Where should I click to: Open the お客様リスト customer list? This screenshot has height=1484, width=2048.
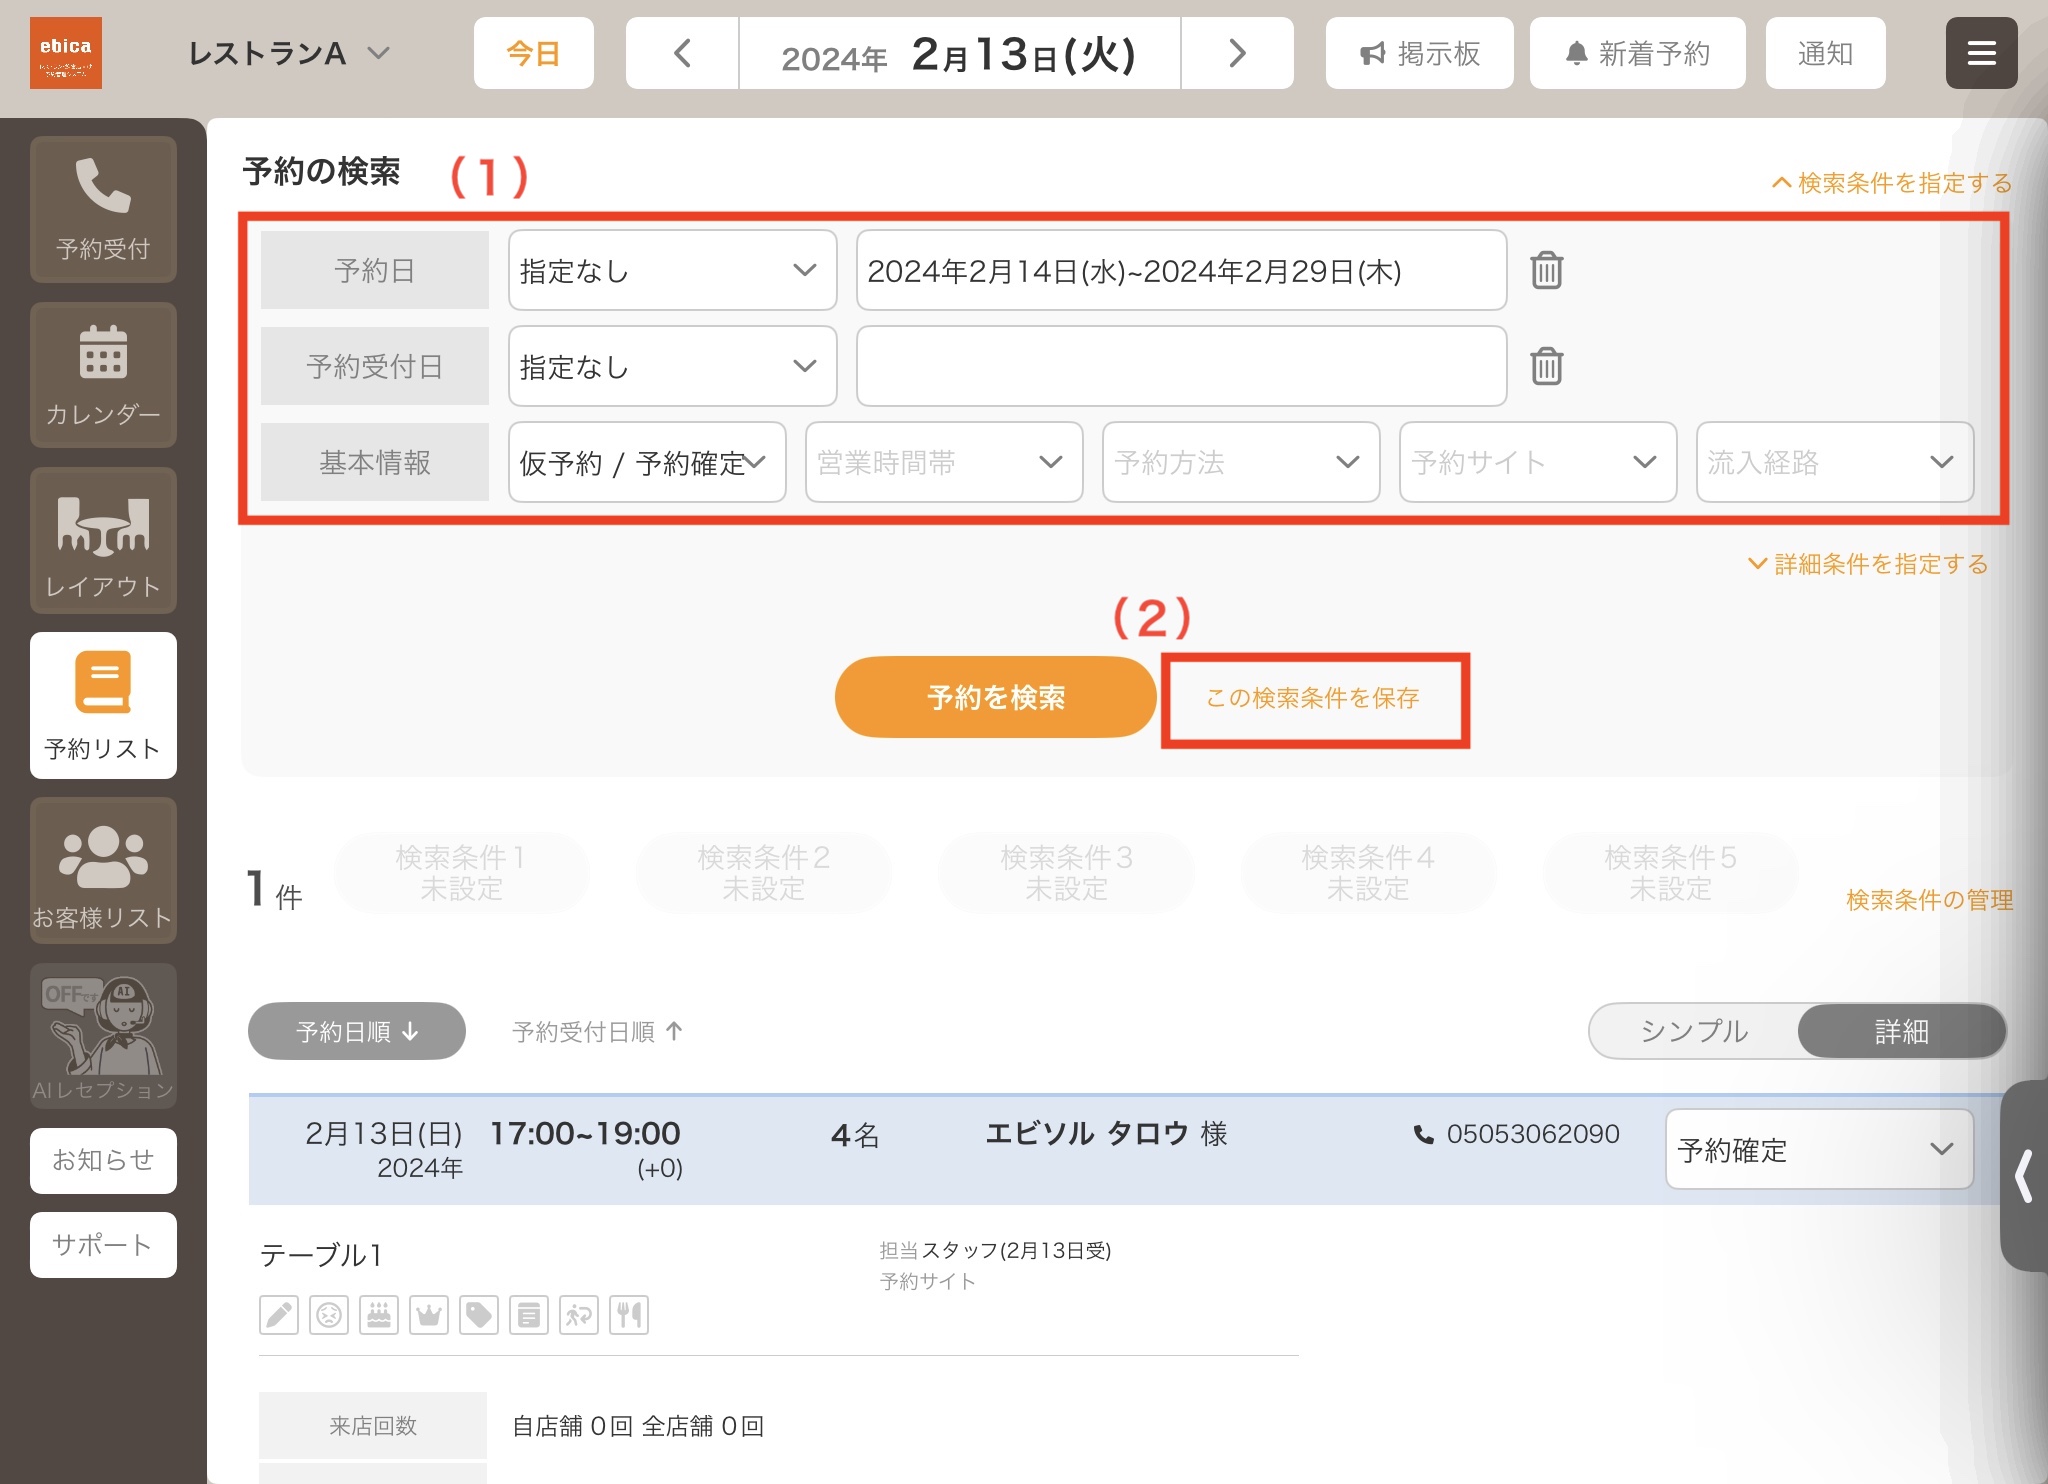pos(103,870)
